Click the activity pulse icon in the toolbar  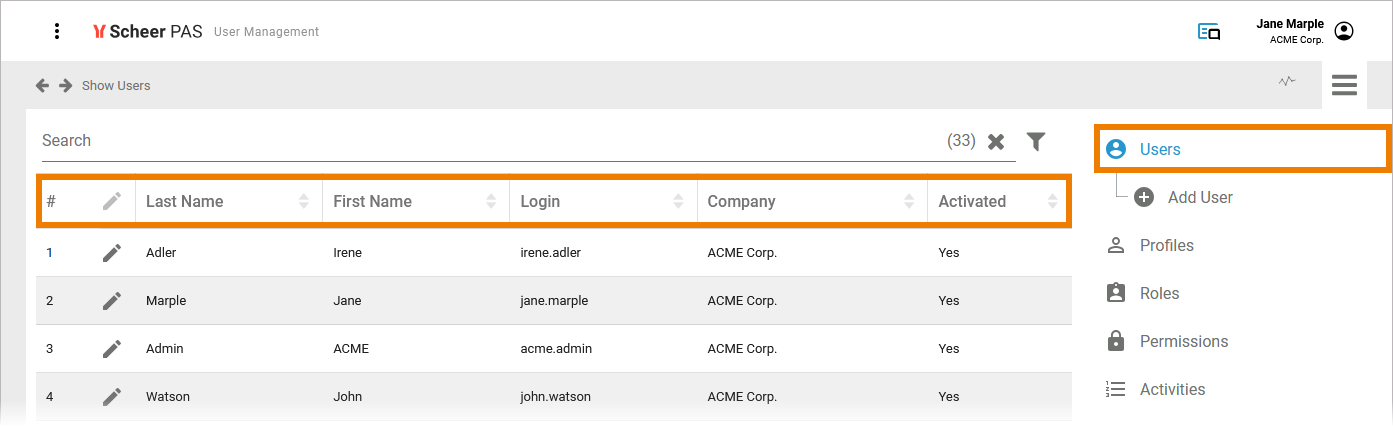click(x=1287, y=81)
